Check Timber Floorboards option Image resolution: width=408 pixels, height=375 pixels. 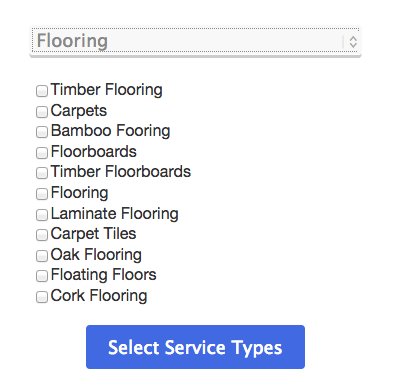point(42,173)
